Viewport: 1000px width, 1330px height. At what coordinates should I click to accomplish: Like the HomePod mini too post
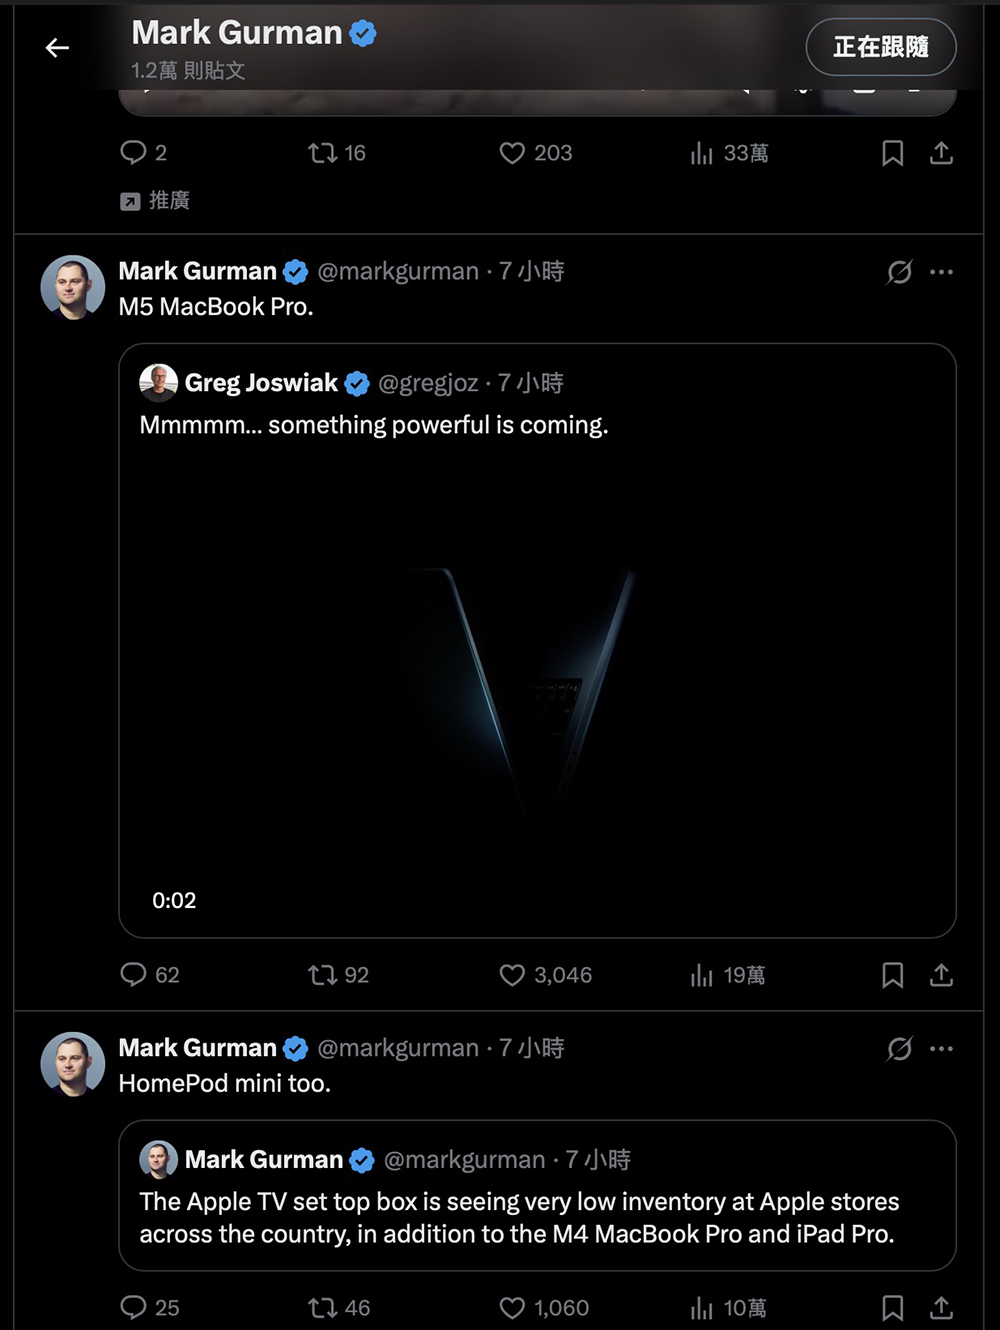click(x=512, y=1308)
